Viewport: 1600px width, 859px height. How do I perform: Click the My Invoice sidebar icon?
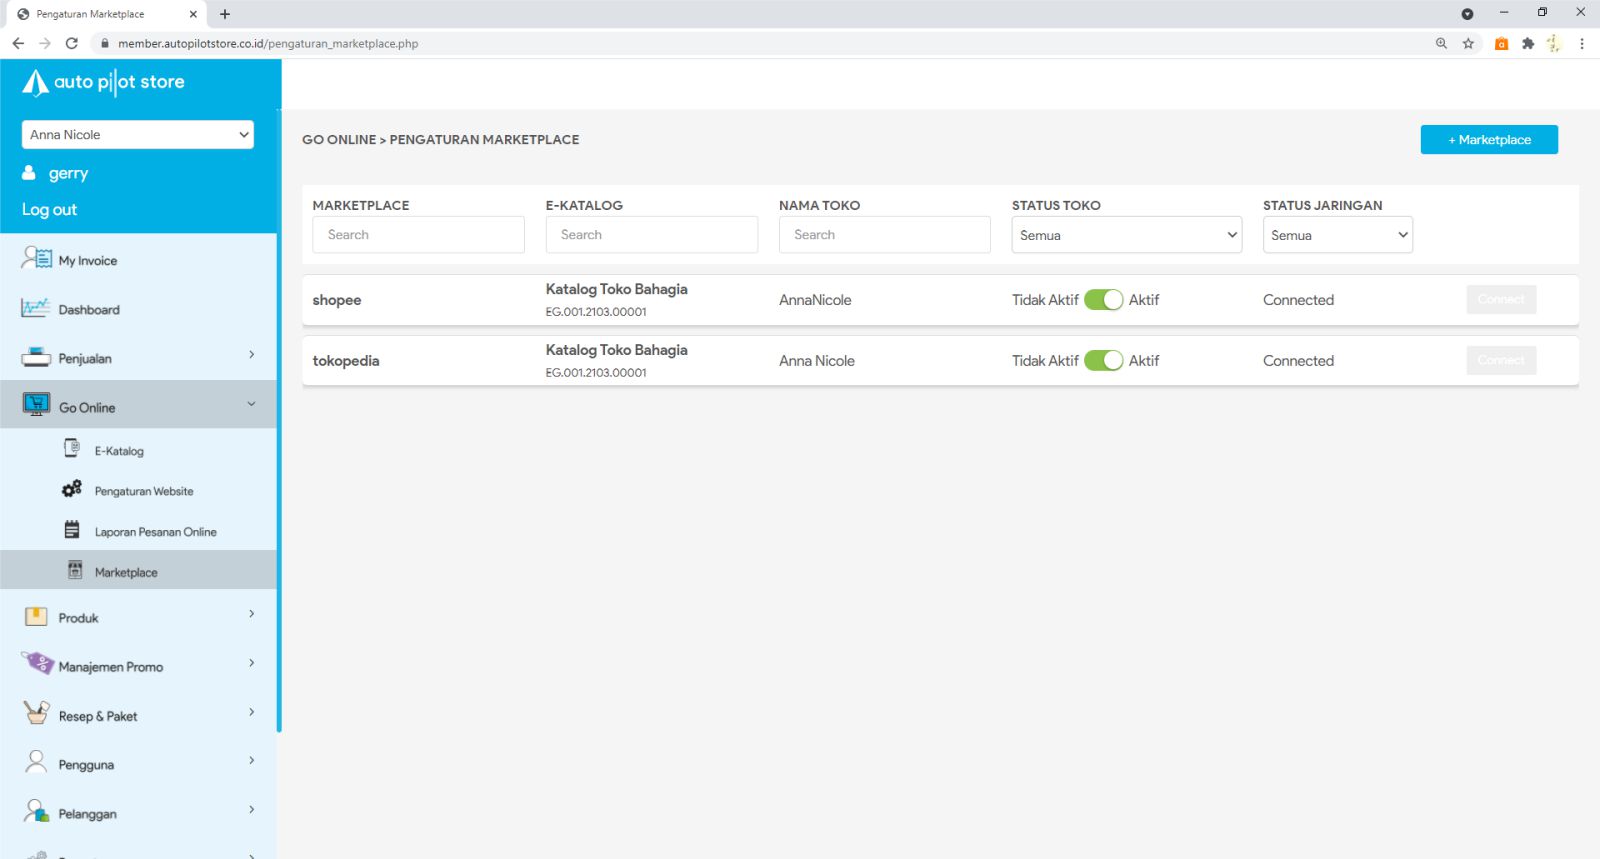click(36, 259)
